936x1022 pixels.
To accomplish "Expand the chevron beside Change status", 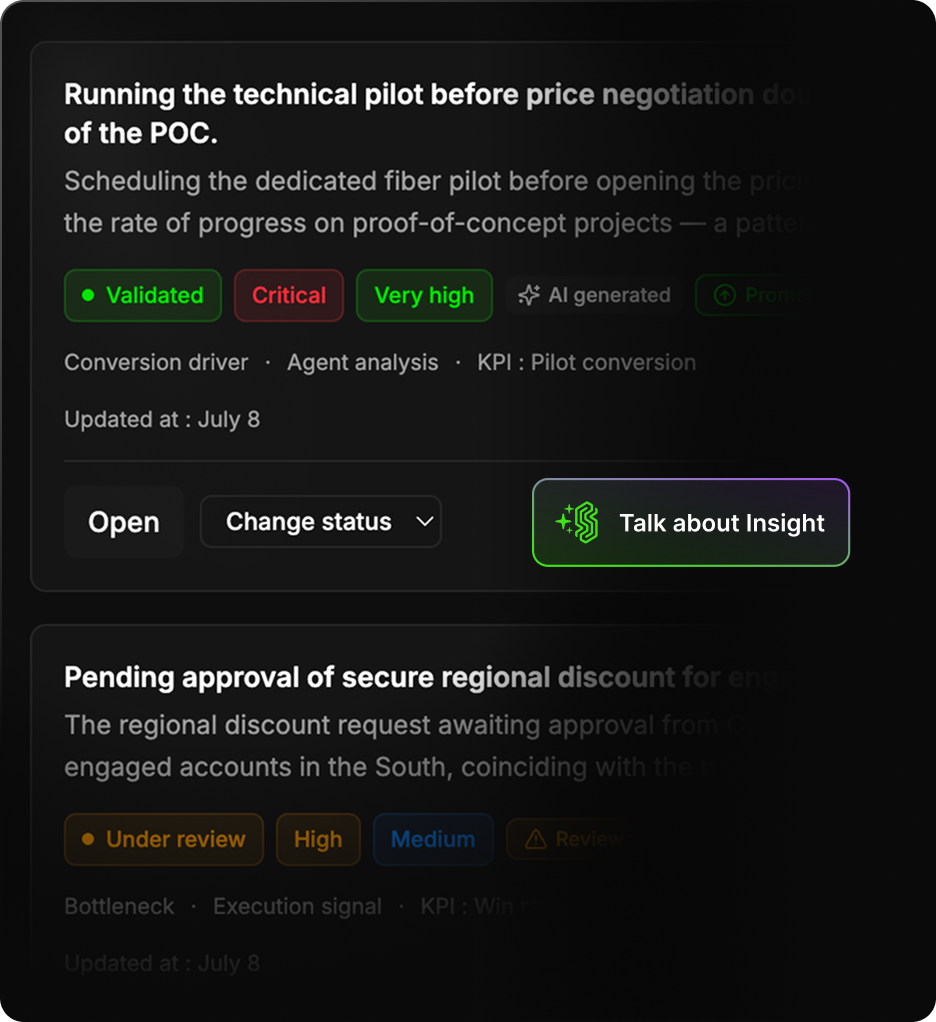I will (424, 521).
